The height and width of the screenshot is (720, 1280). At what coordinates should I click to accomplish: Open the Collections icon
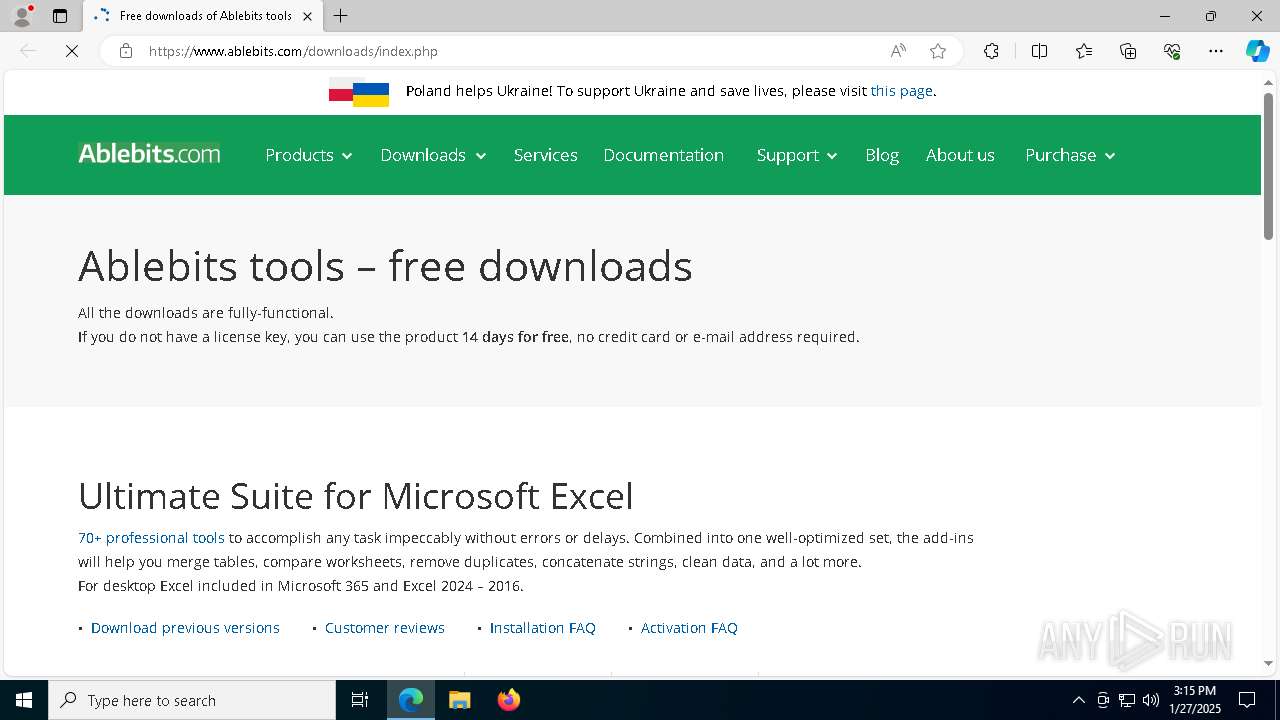[1128, 51]
